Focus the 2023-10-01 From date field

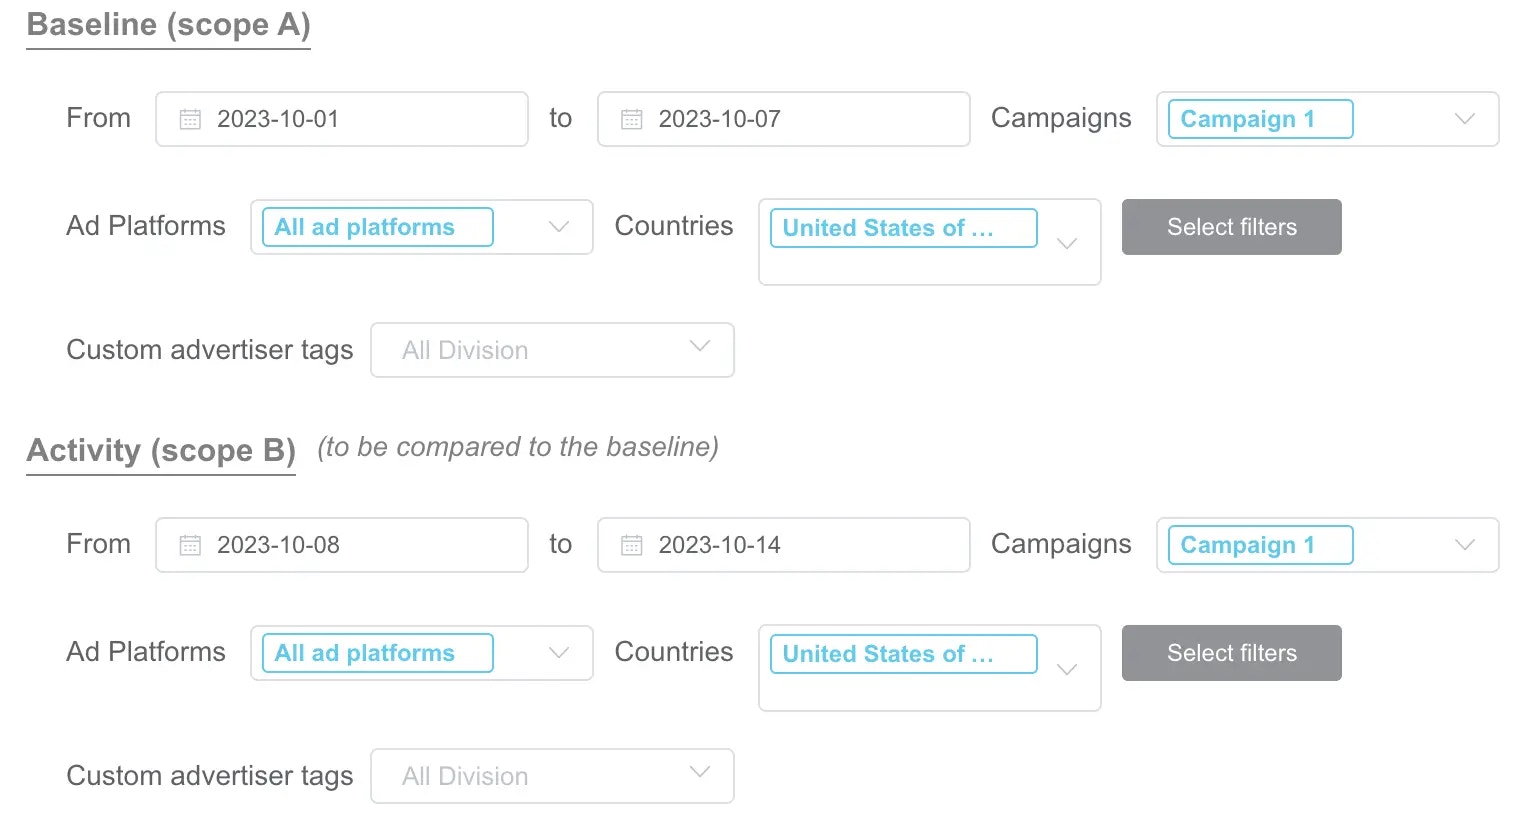342,119
